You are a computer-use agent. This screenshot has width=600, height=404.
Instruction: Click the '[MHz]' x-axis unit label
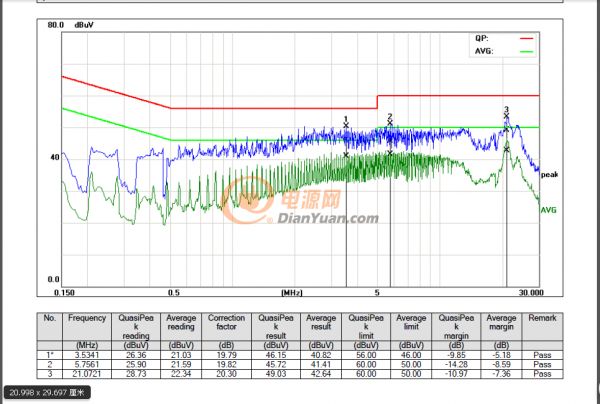pyautogui.click(x=292, y=293)
